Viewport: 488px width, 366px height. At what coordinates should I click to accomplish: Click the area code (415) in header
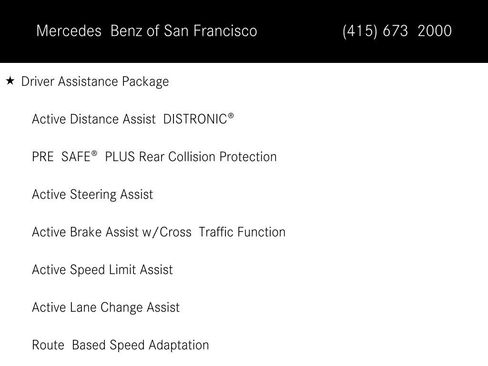[x=360, y=31]
